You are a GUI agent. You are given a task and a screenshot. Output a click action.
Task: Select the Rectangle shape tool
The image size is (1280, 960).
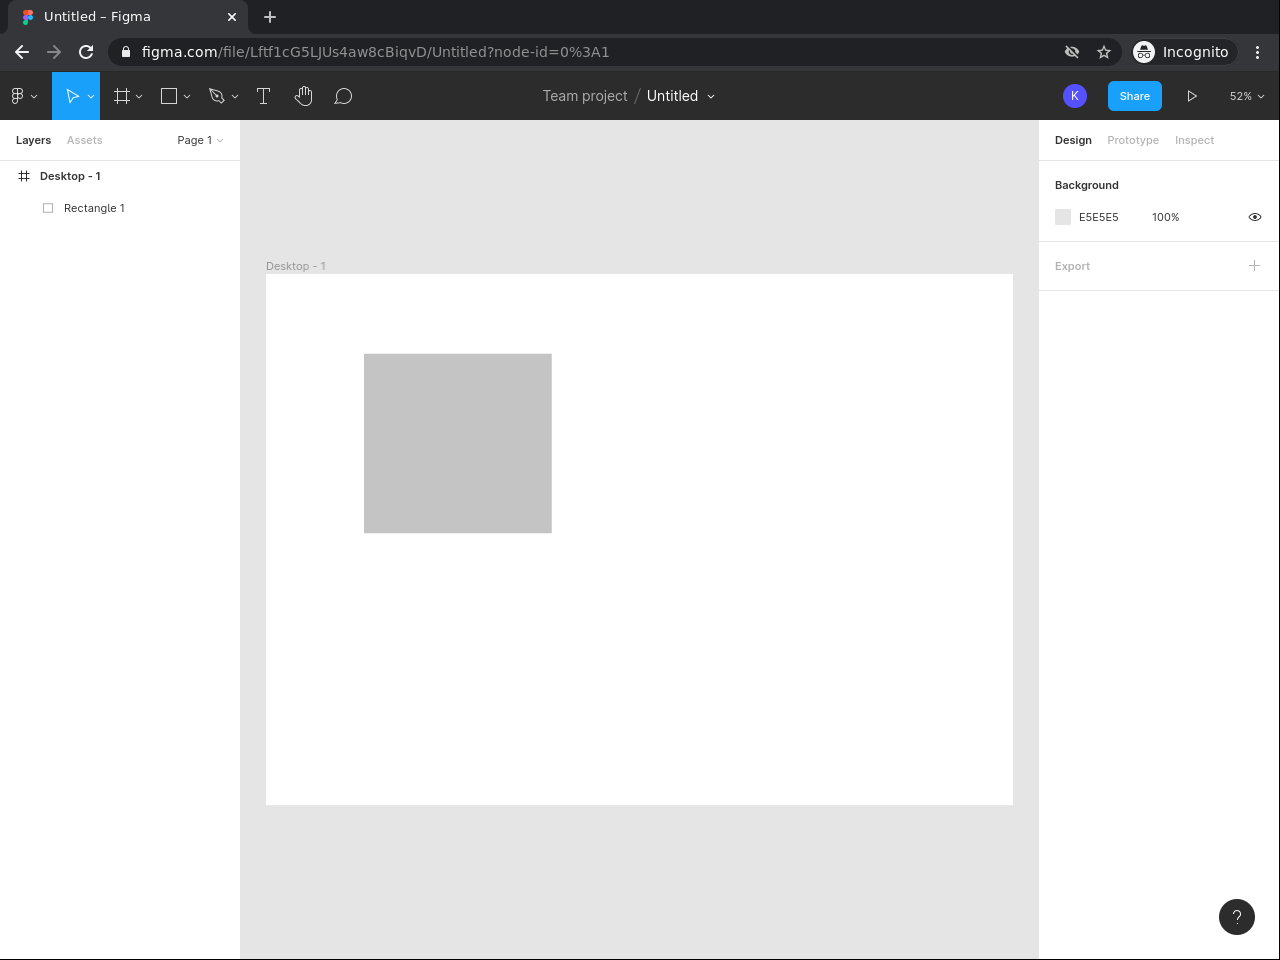pos(169,96)
